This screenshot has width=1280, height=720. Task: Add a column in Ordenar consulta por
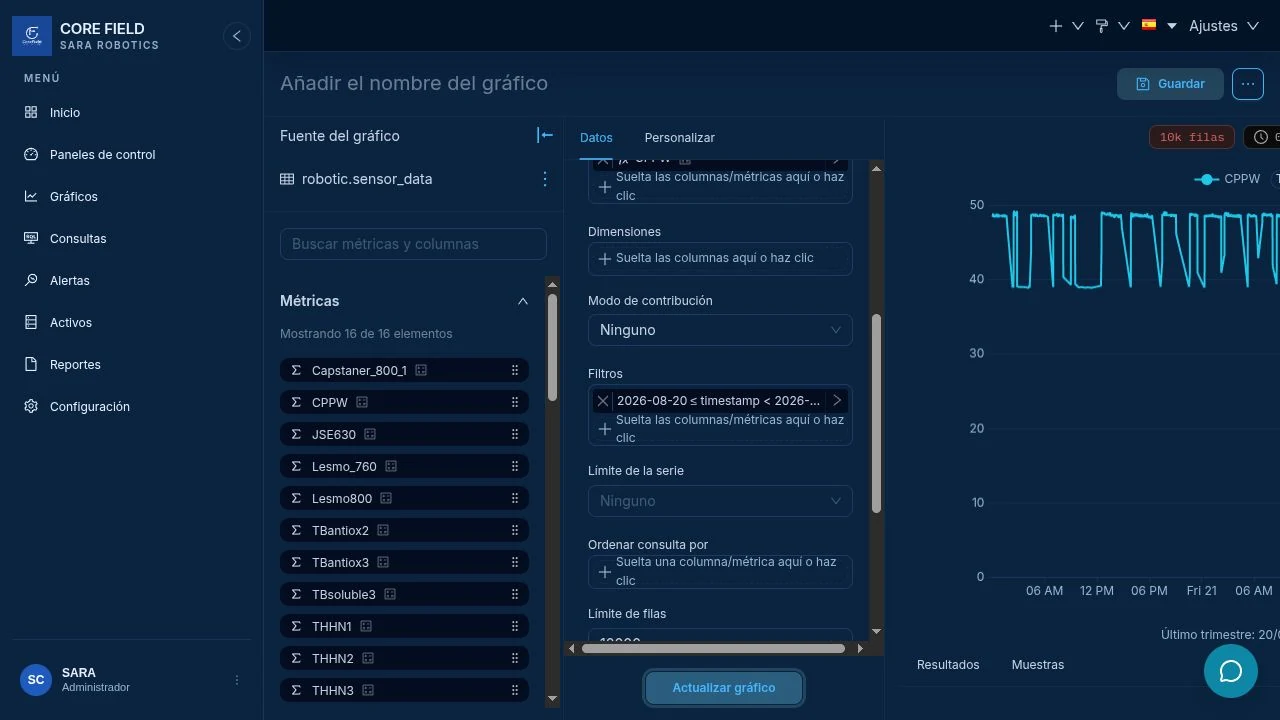(x=720, y=572)
